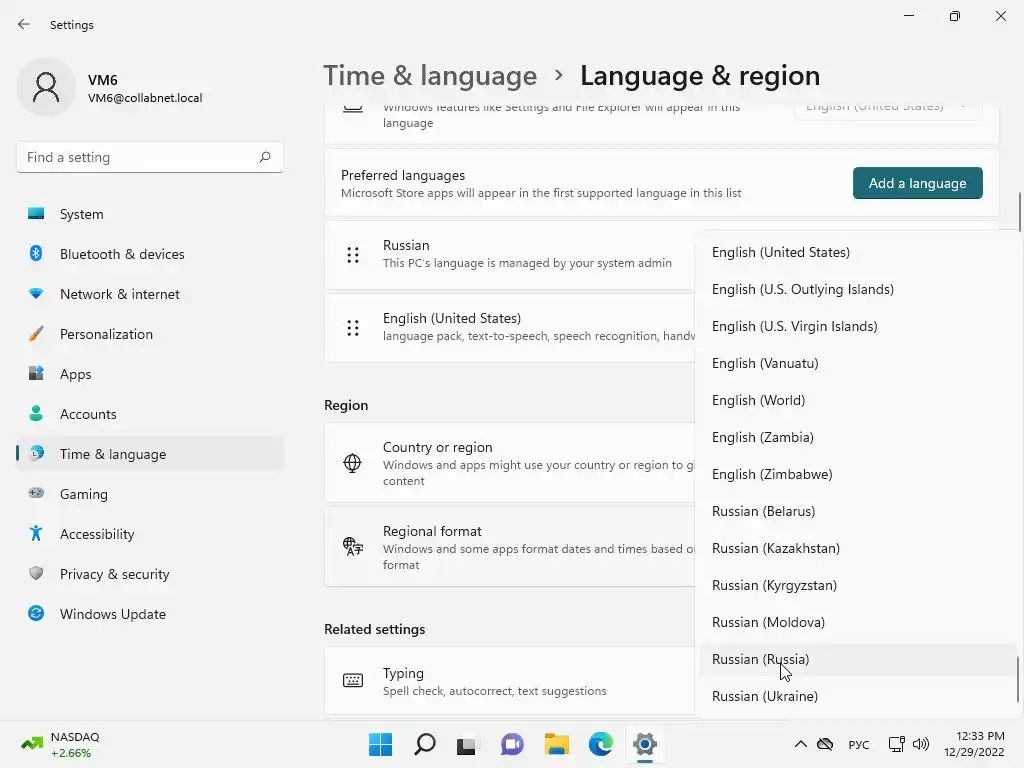Grab the drag handle beside English (United States)

pos(353,328)
